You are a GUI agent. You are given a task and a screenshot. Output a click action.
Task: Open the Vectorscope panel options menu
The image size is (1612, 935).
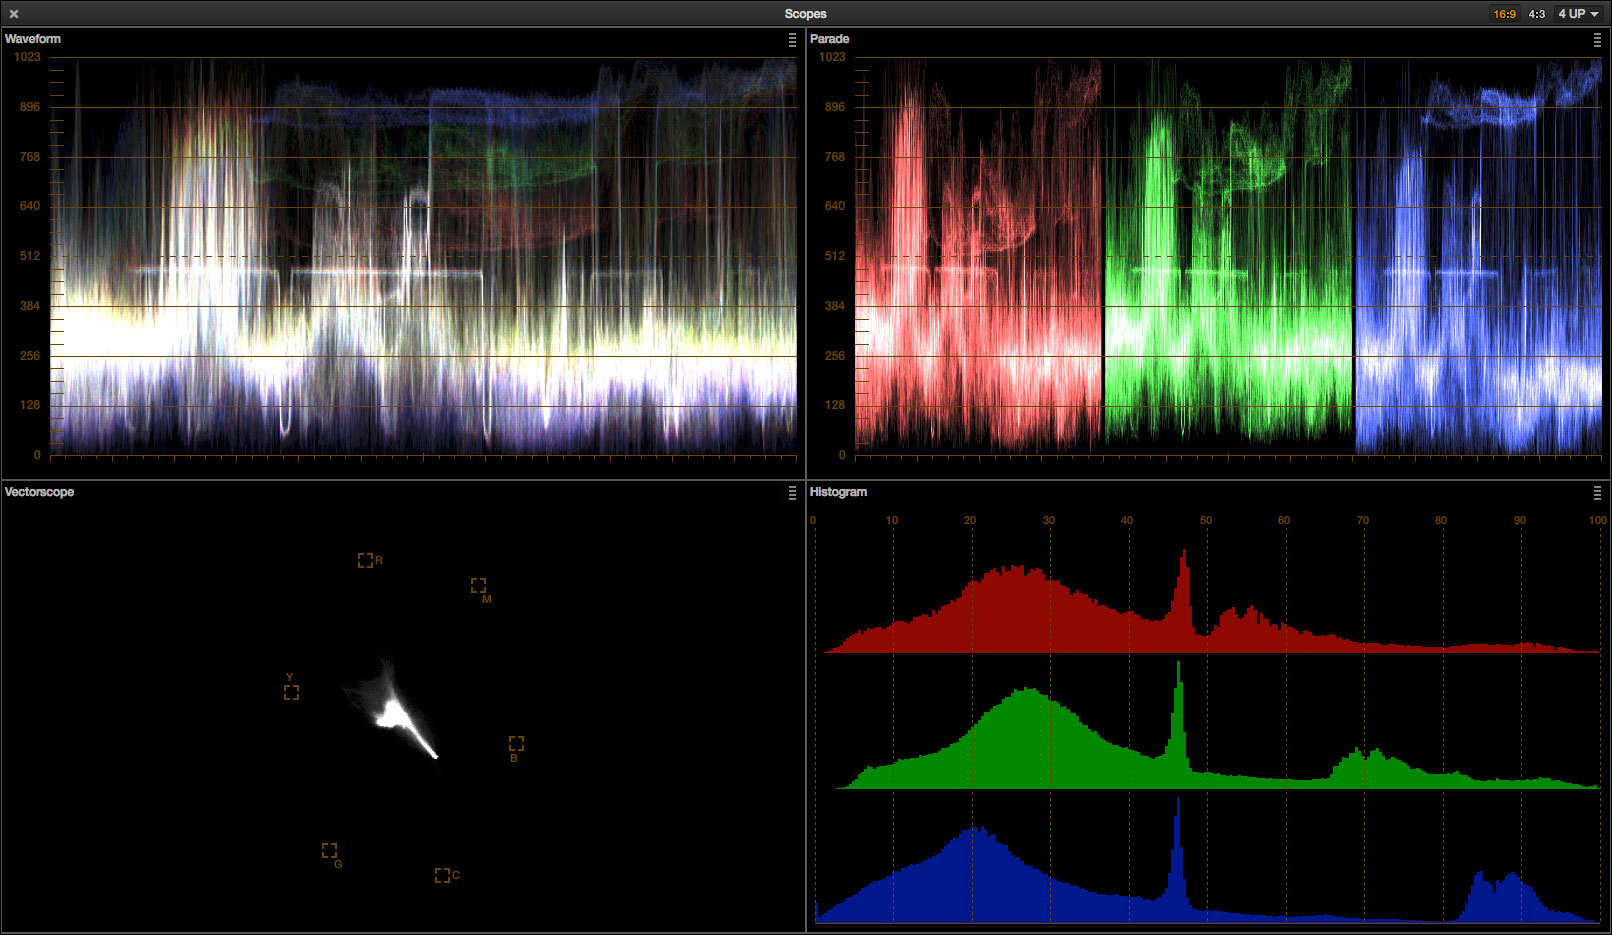792,493
